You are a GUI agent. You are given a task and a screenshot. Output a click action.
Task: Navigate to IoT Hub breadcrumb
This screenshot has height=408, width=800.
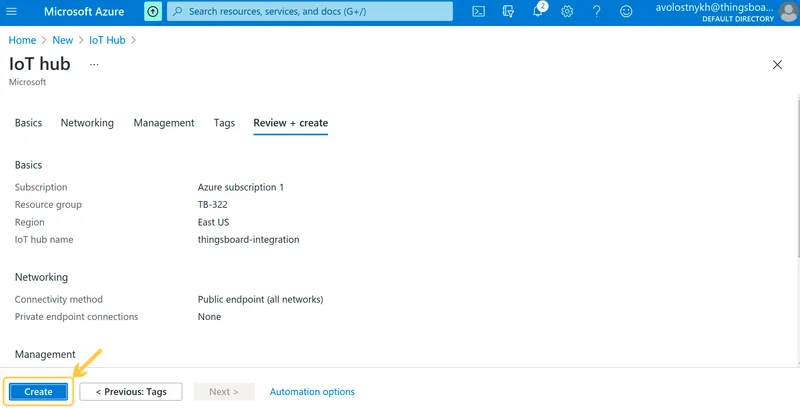pos(107,40)
